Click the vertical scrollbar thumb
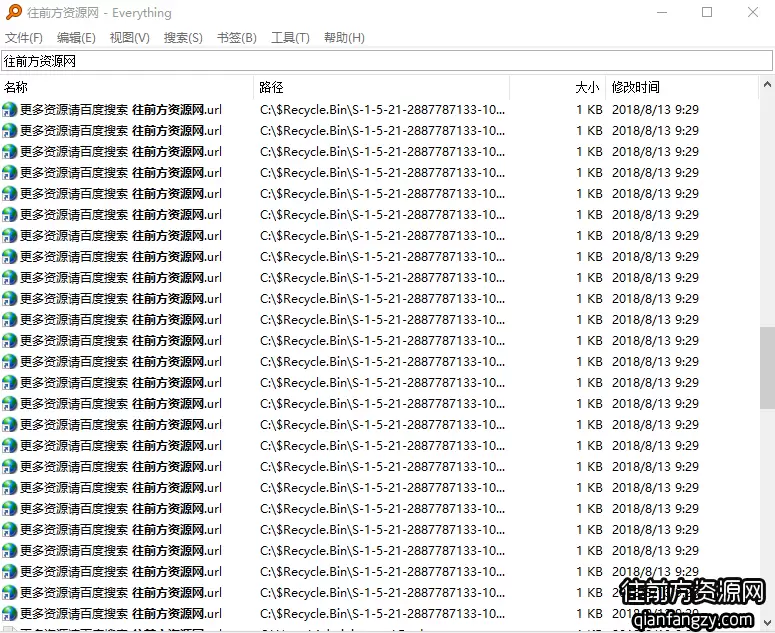Viewport: 775px width, 633px height. click(x=767, y=368)
